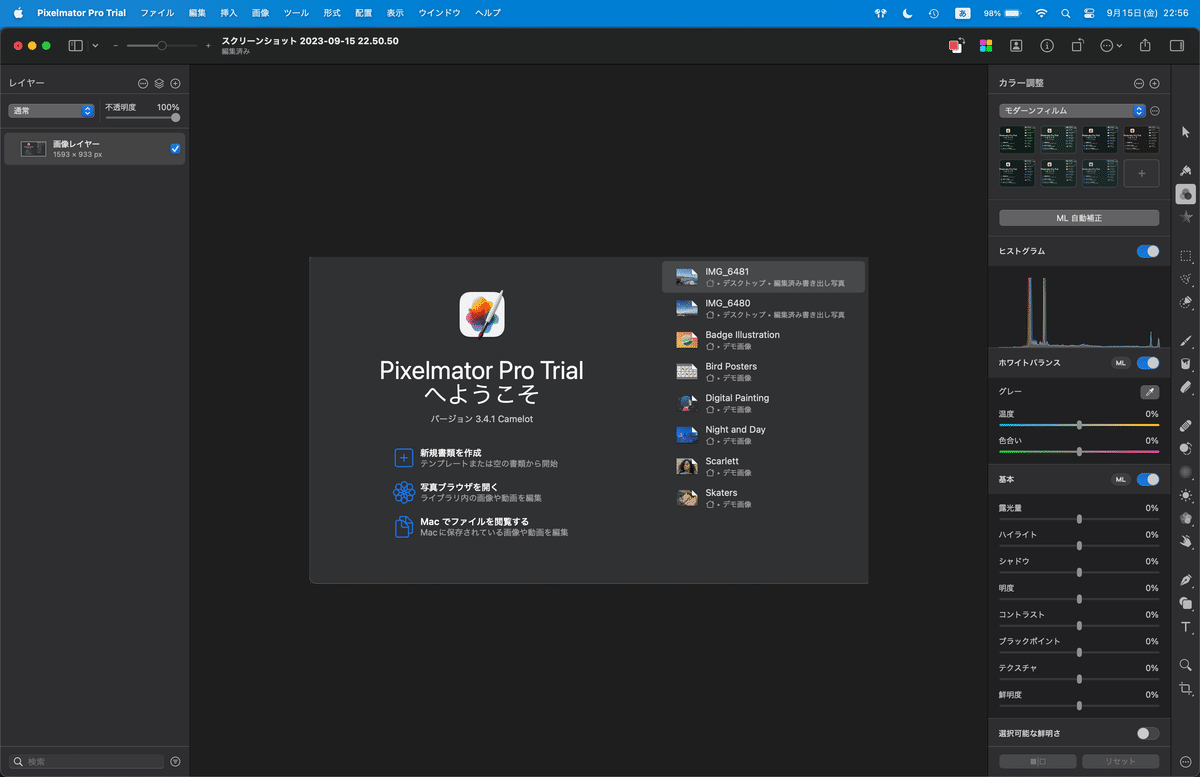The image size is (1200, 777).
Task: Select the Effects star tool
Action: click(1186, 217)
